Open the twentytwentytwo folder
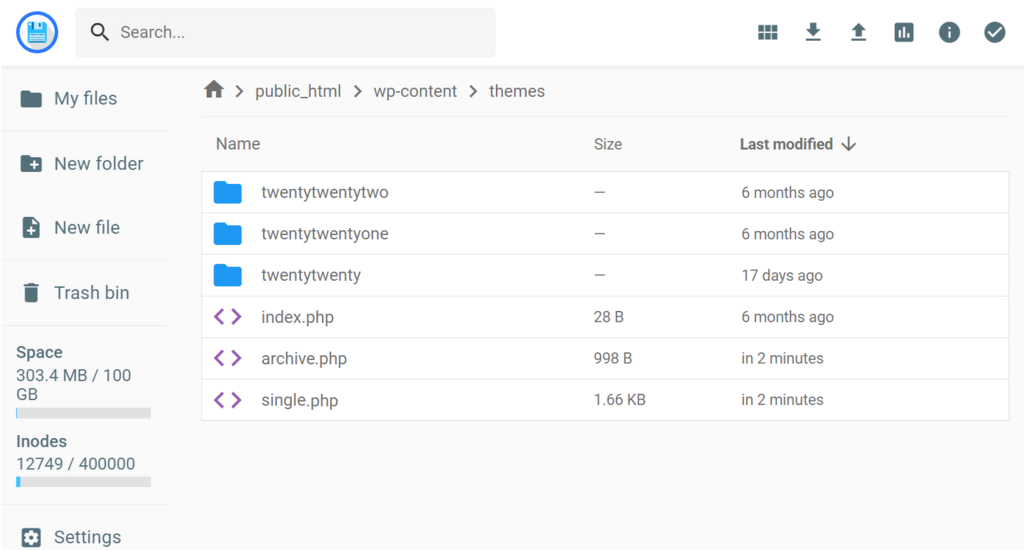This screenshot has width=1024, height=551. pyautogui.click(x=324, y=193)
